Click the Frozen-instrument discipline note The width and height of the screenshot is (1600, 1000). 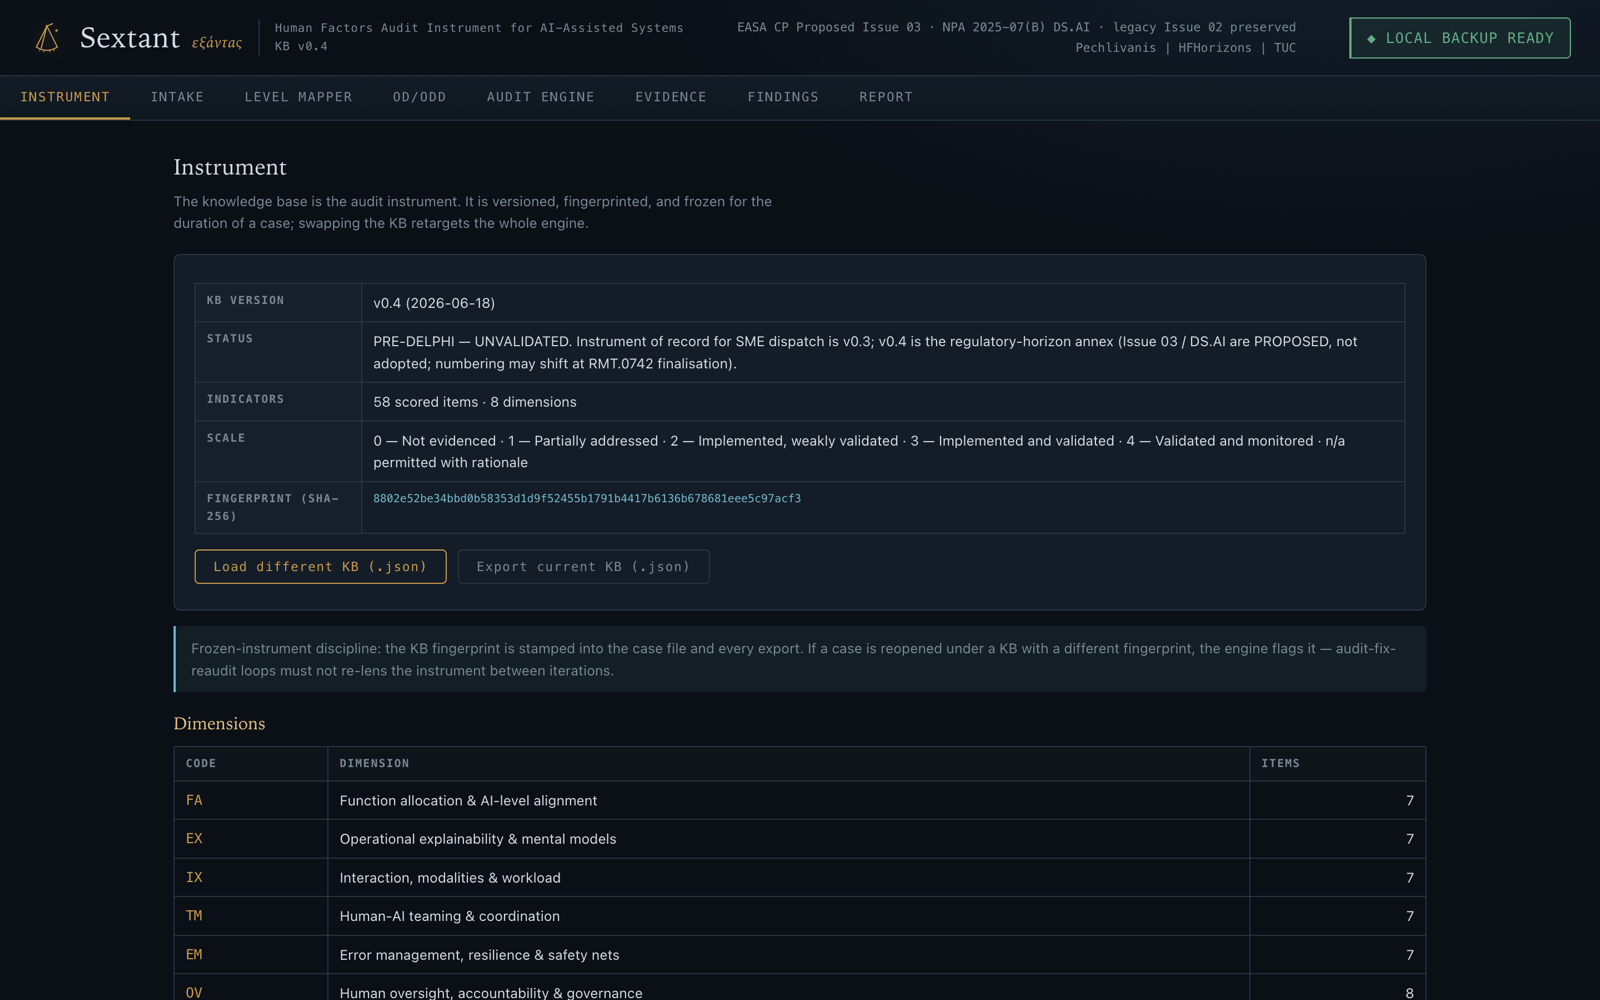click(800, 659)
